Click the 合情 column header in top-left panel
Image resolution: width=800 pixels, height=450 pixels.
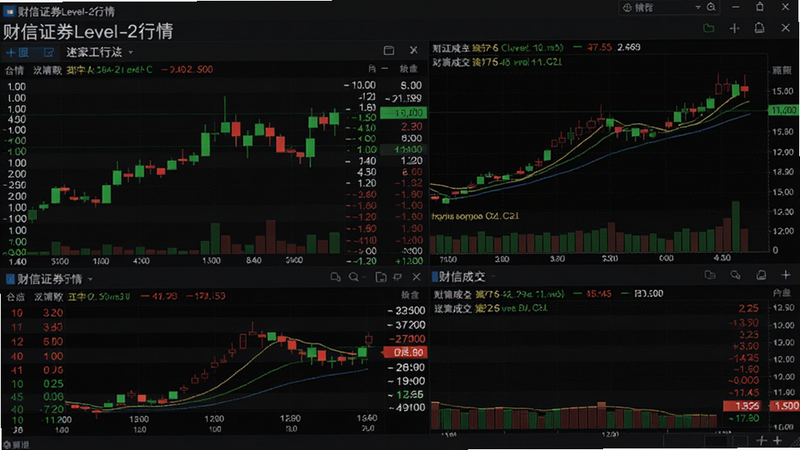[14, 70]
